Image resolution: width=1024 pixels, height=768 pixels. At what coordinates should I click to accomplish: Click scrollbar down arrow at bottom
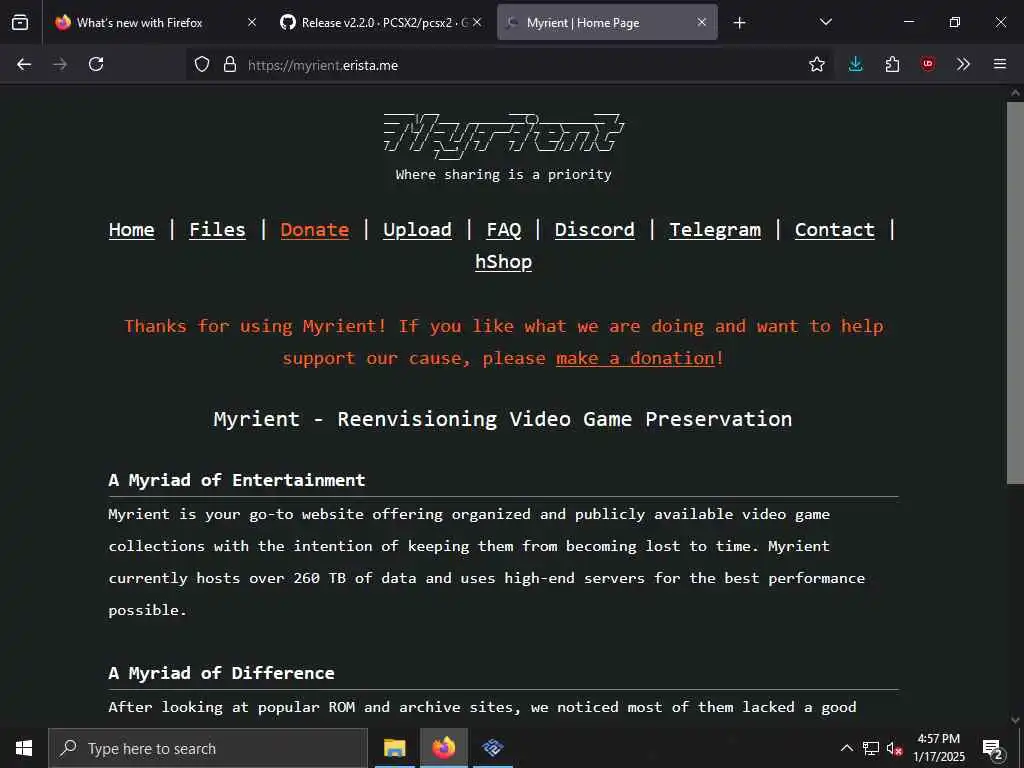tap(1015, 720)
